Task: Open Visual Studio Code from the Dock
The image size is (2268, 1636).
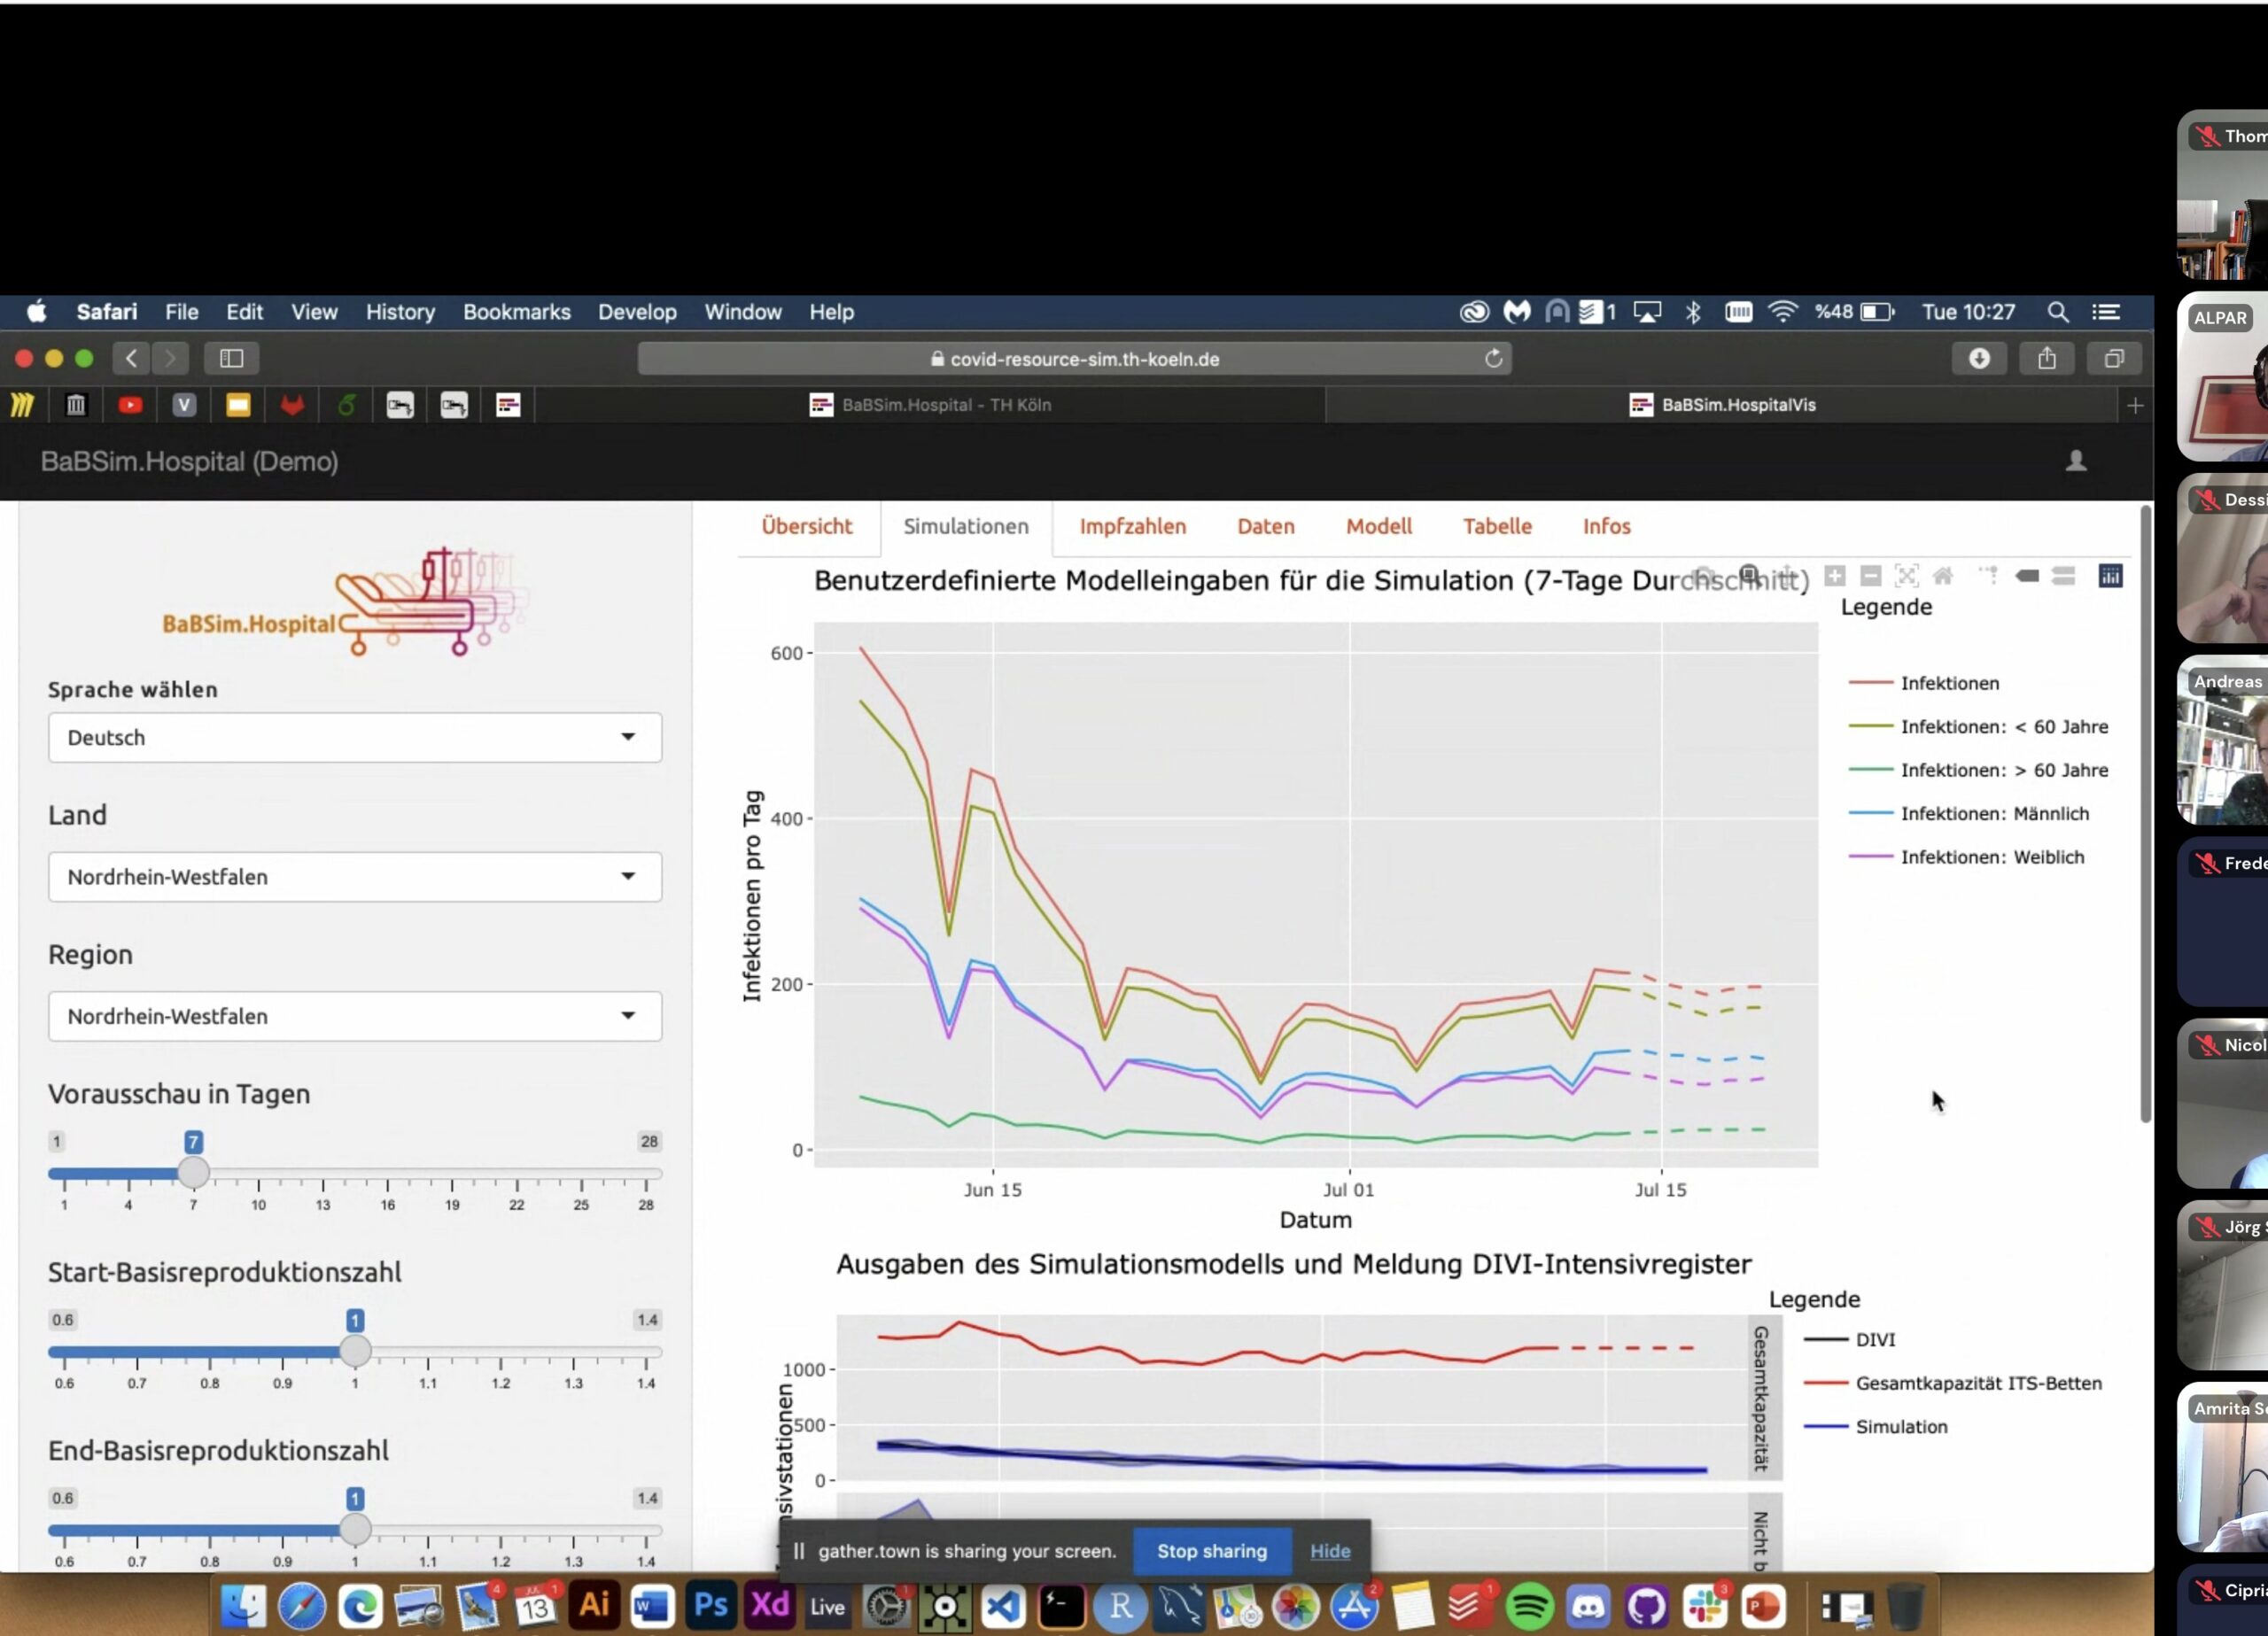Action: pyautogui.click(x=1003, y=1606)
